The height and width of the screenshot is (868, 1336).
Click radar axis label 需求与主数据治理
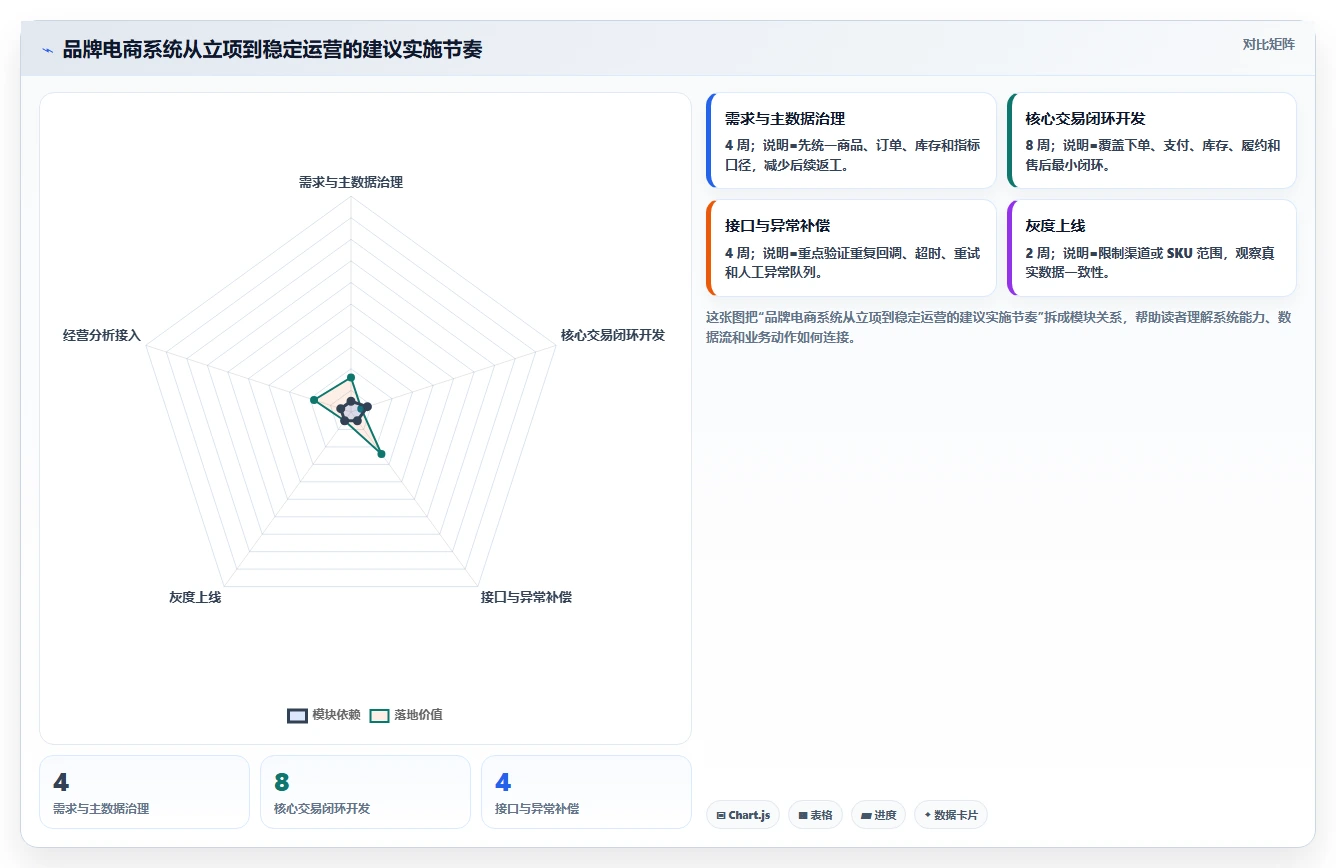coord(351,182)
